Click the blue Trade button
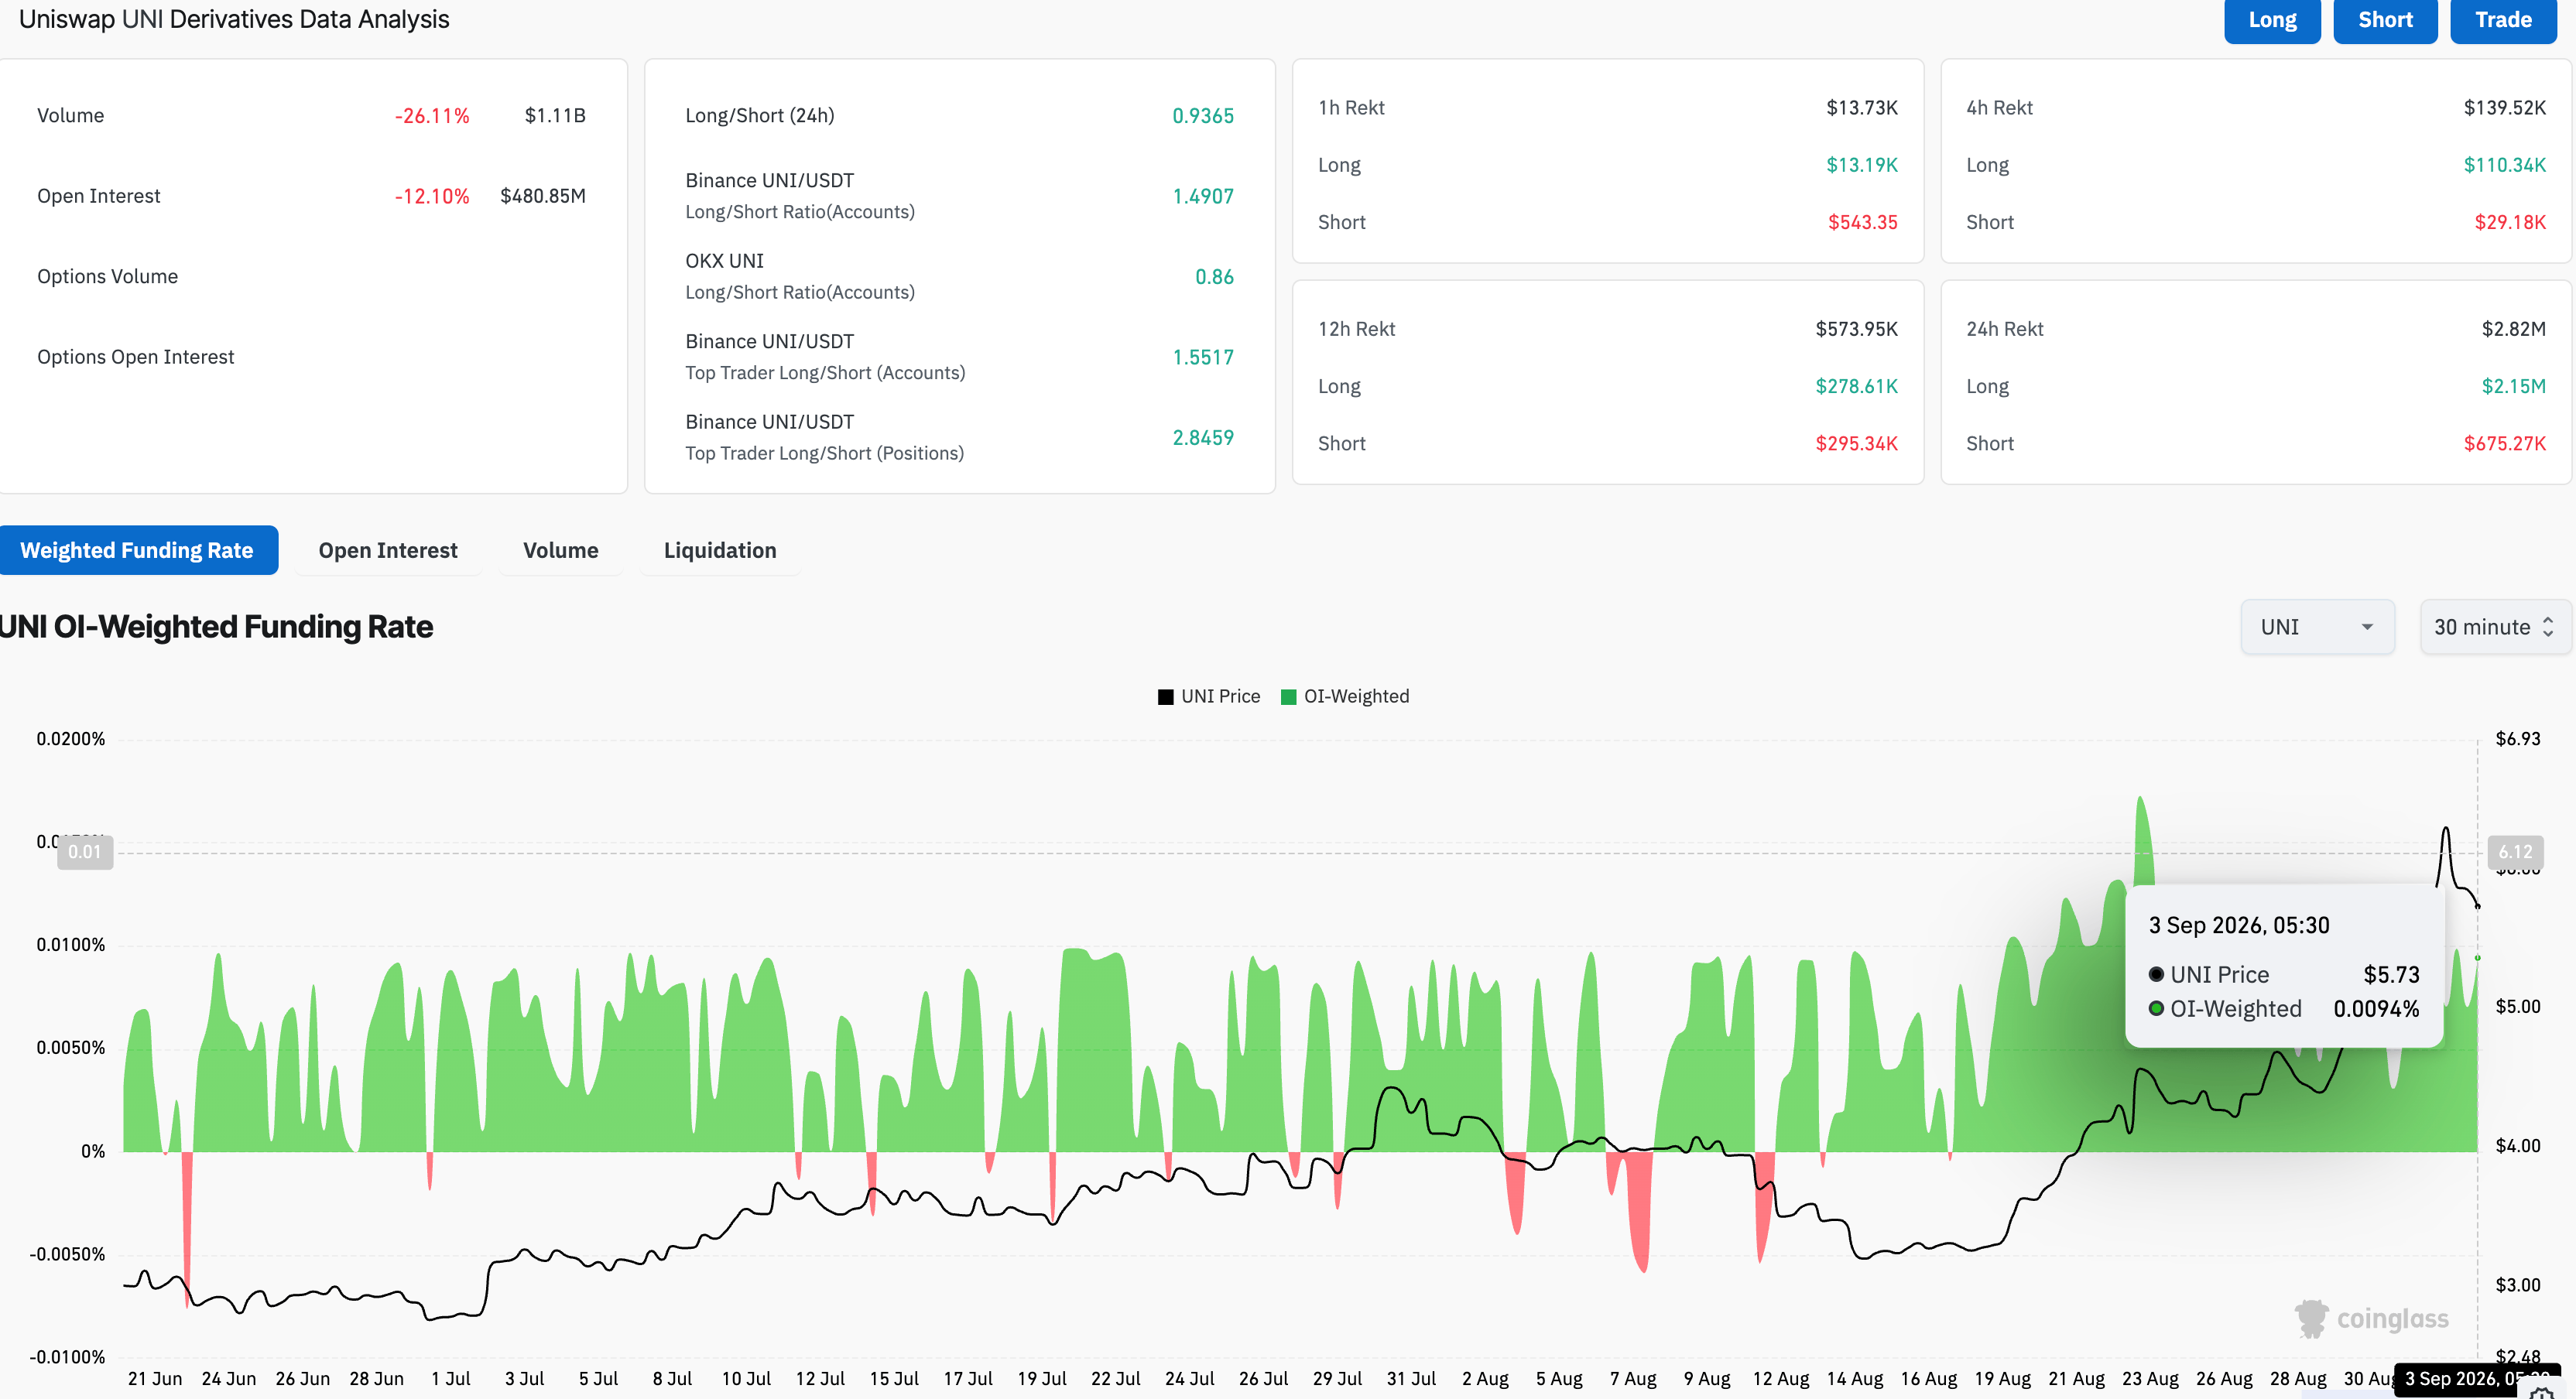Screen dimensions: 2576x1399 pyautogui.click(x=2503, y=20)
